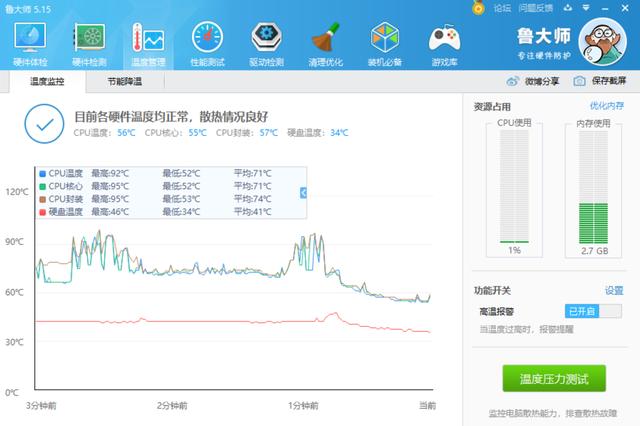640x426 pixels.
Task: Click the 鲁大师 cartoon avatar
Action: point(602,42)
